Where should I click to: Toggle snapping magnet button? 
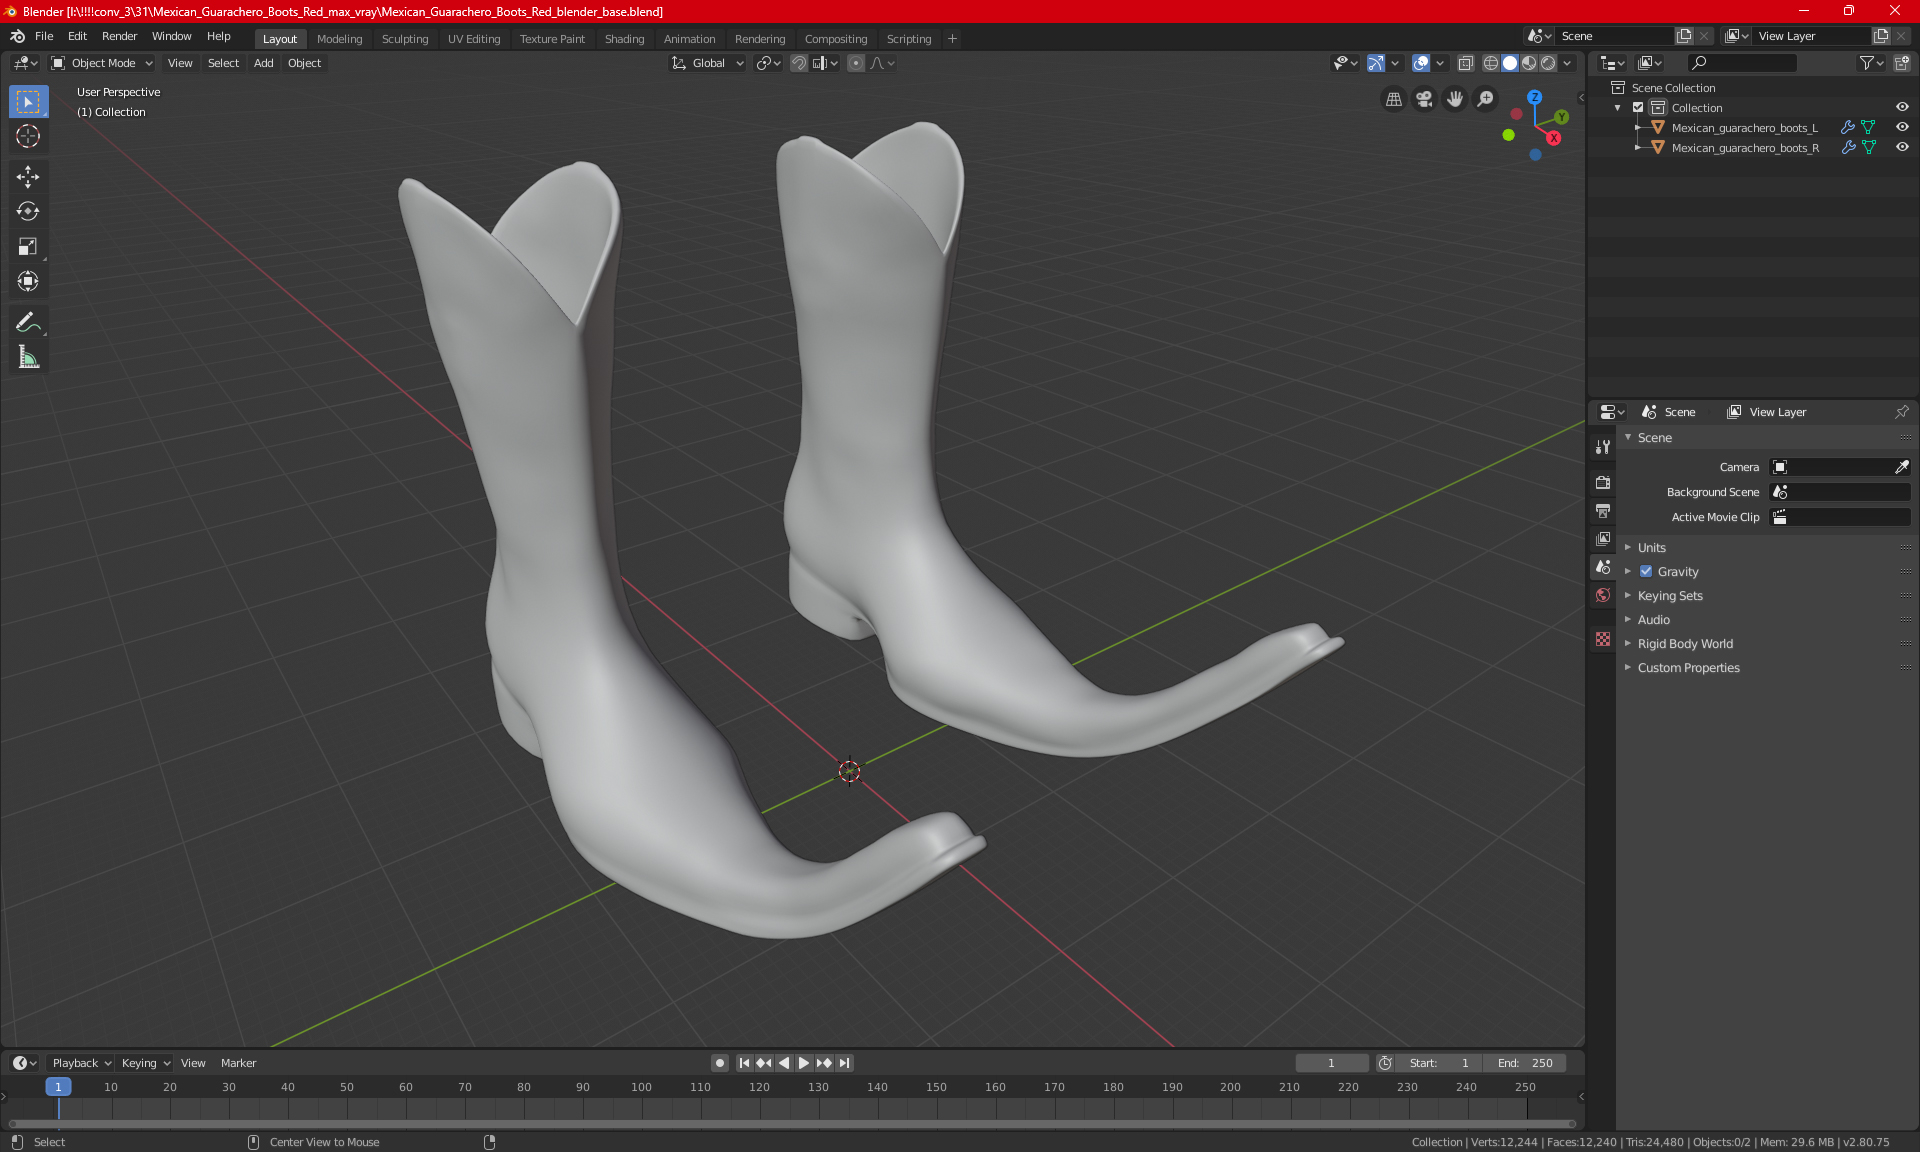(x=799, y=63)
